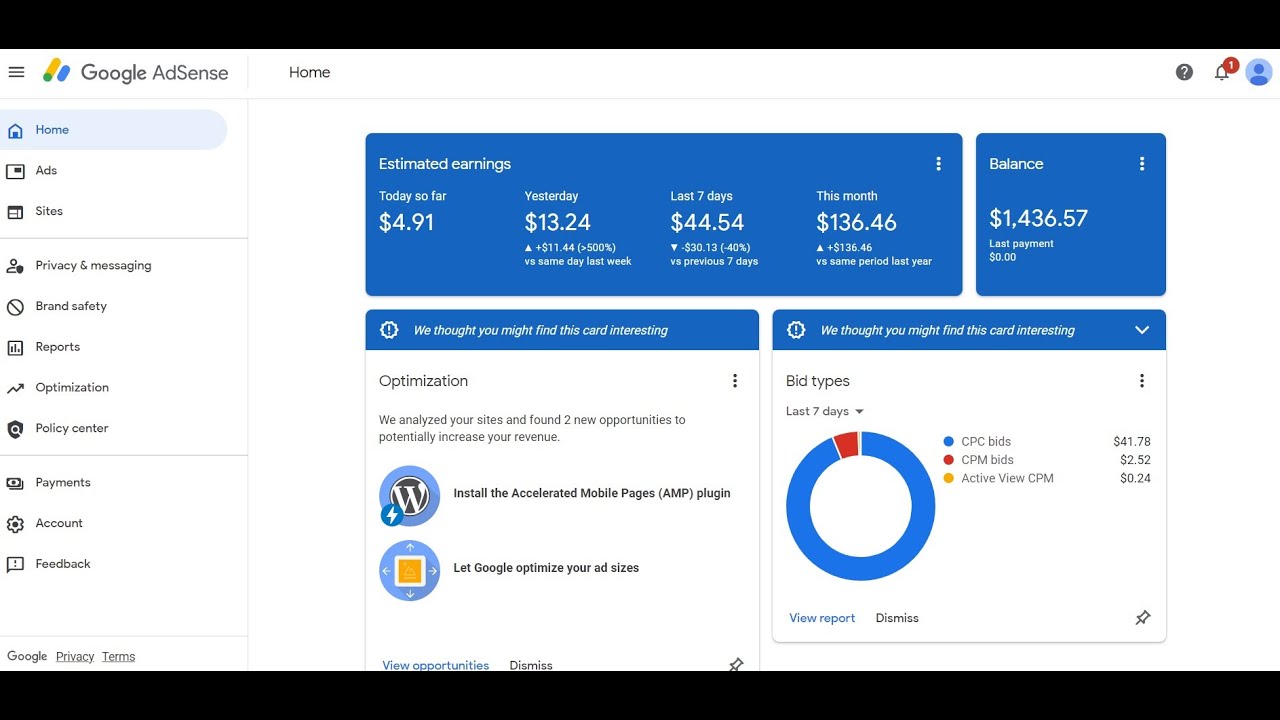Screen dimensions: 1280x720
Task: Click the optimize ad sizes icon
Action: 410,571
